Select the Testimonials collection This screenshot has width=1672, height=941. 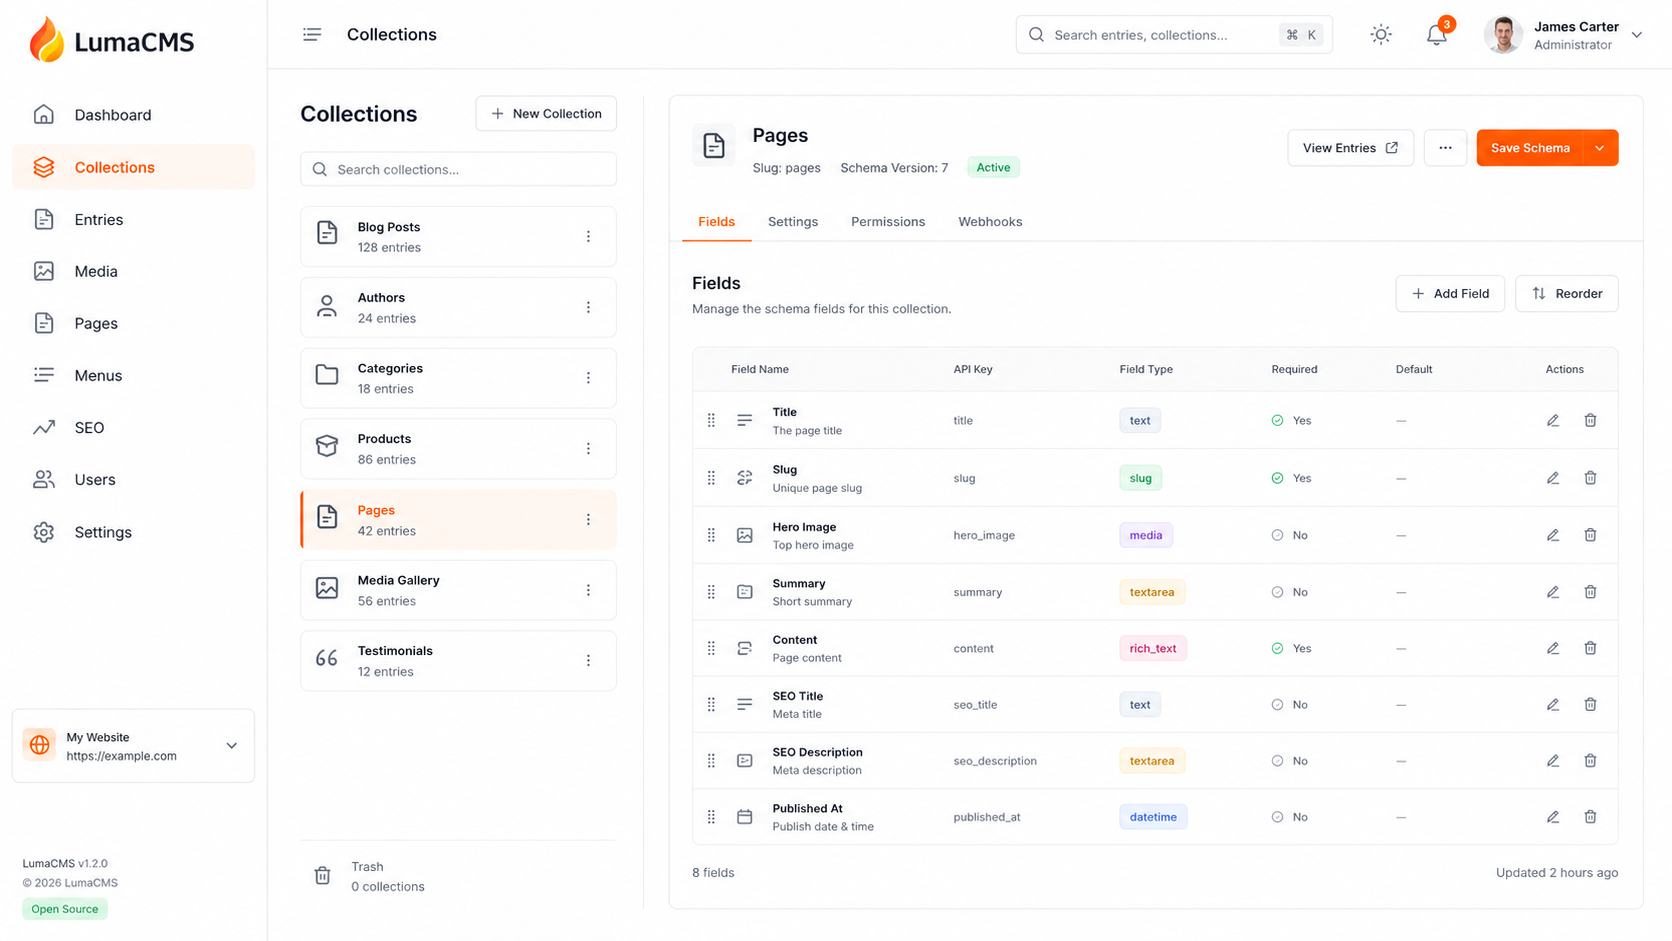[x=458, y=661]
